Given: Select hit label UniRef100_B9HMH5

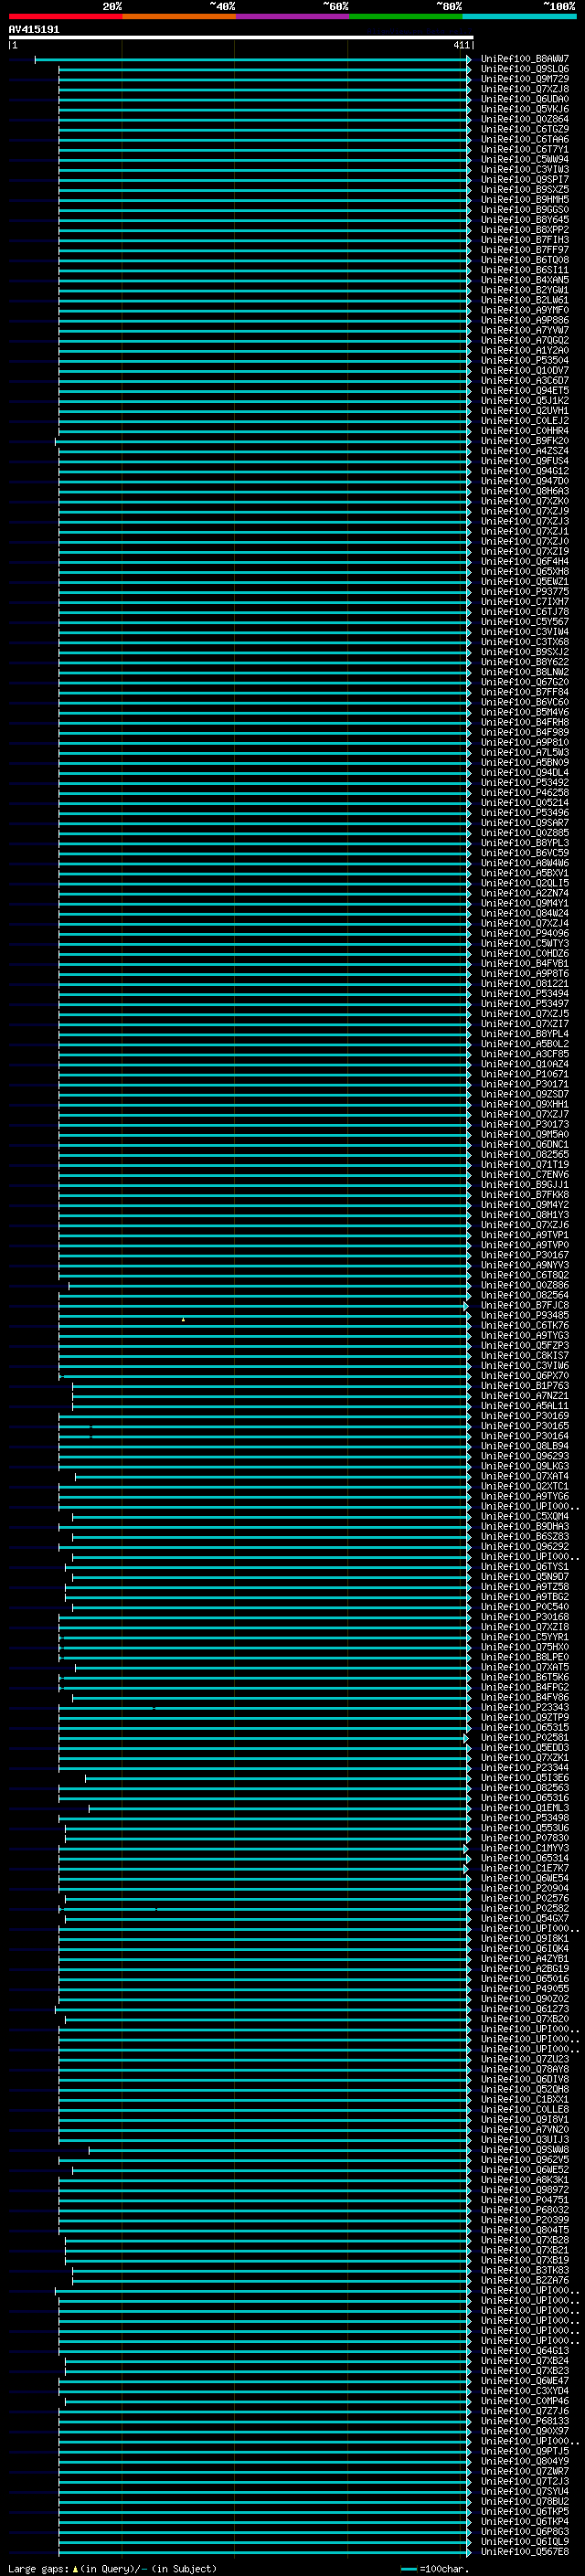Looking at the screenshot, I should (x=525, y=199).
